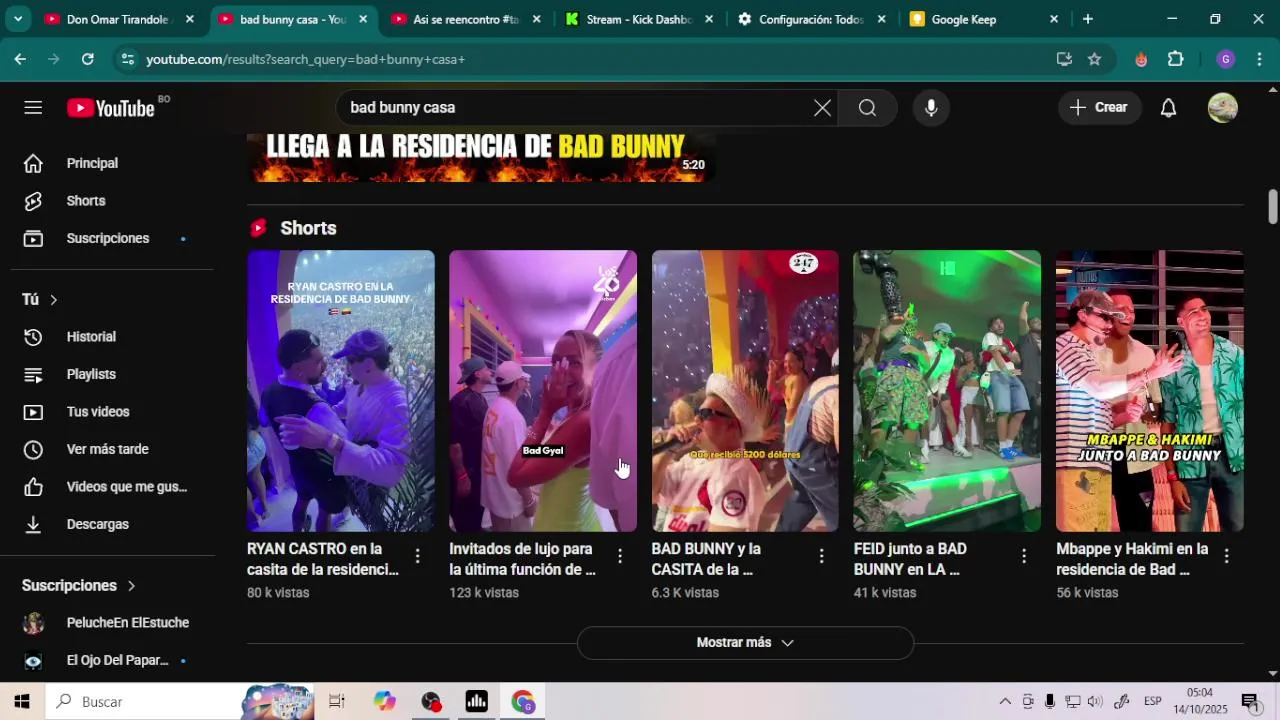Screen dimensions: 1280x720
Task: Click the page vertical scrollbar thumb
Action: click(1273, 207)
